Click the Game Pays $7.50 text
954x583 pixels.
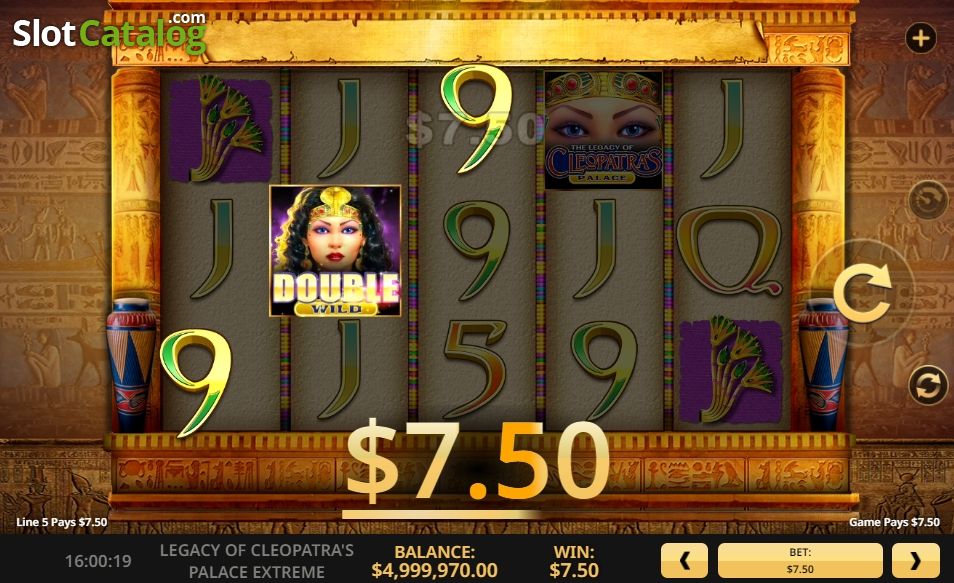[x=894, y=522]
